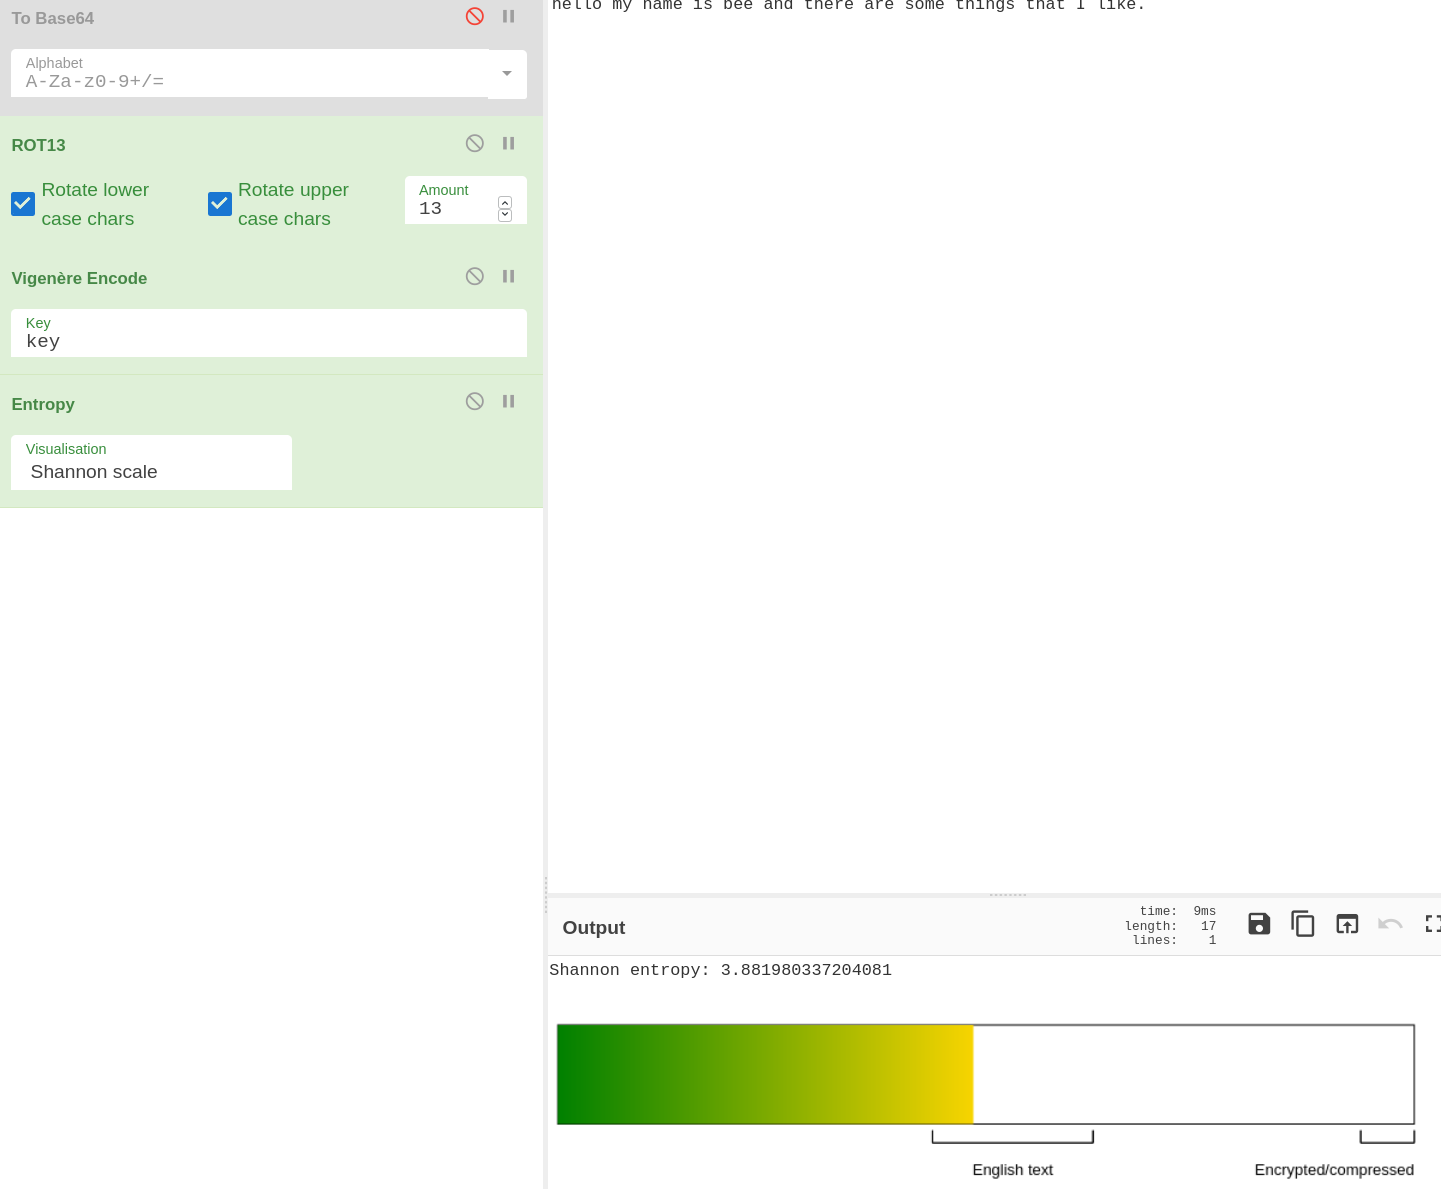The width and height of the screenshot is (1441, 1189).
Task: Pause breakpoint on To Base64 operation
Action: [508, 16]
